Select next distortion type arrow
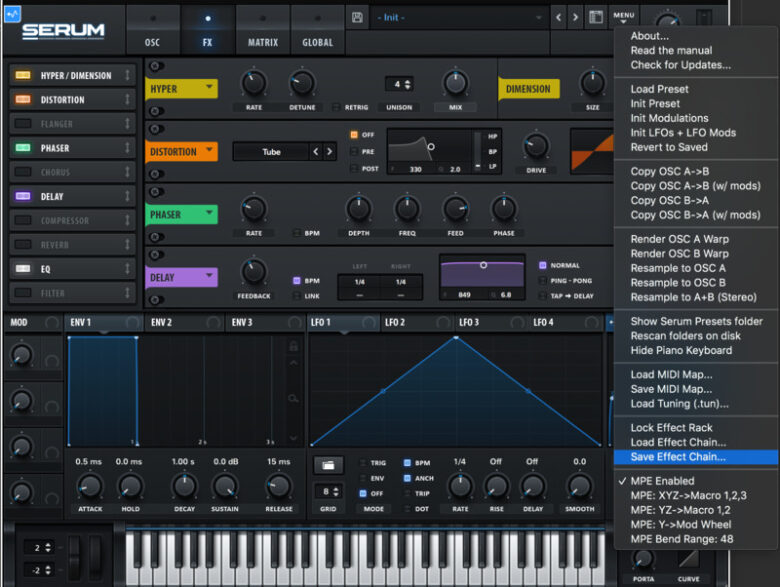 coord(329,151)
